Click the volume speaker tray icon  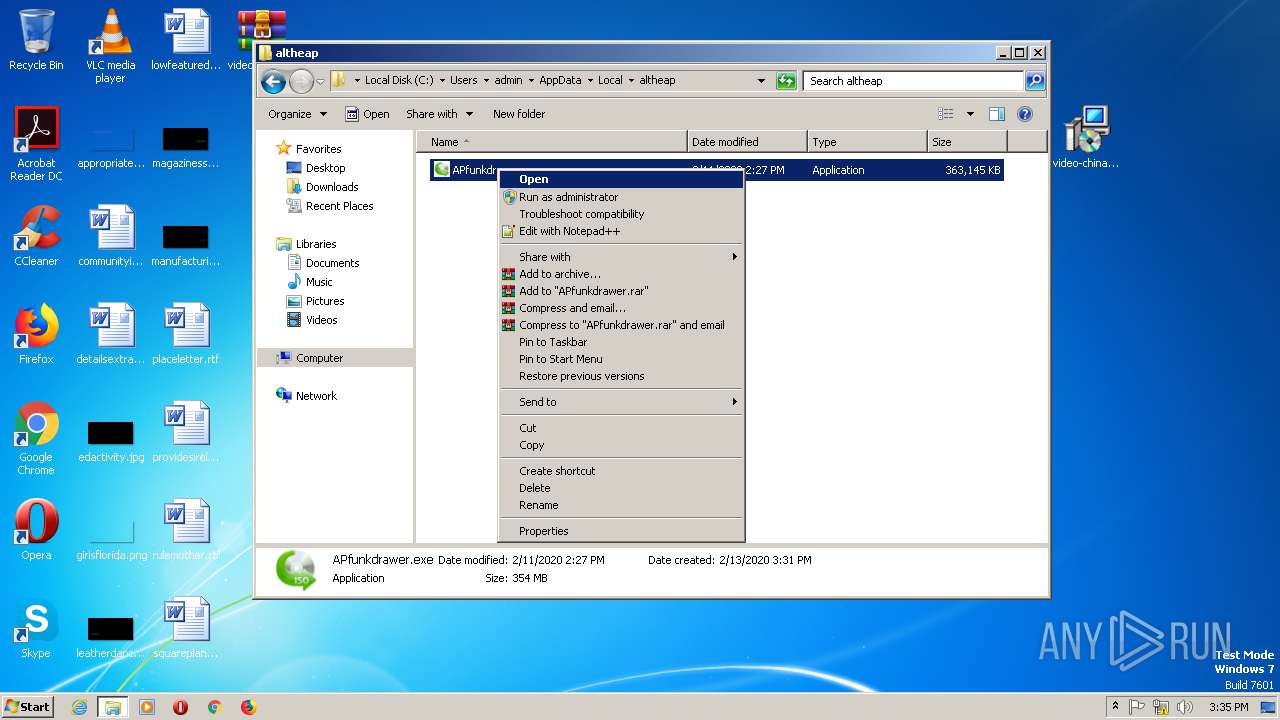(x=1185, y=707)
